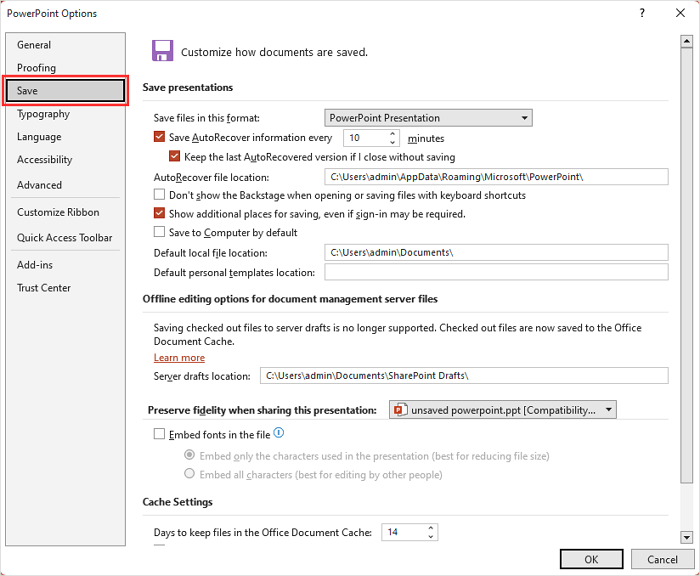Screen dimensions: 700x576
Task: Select Customize Ribbon in the sidebar
Action: 58,212
